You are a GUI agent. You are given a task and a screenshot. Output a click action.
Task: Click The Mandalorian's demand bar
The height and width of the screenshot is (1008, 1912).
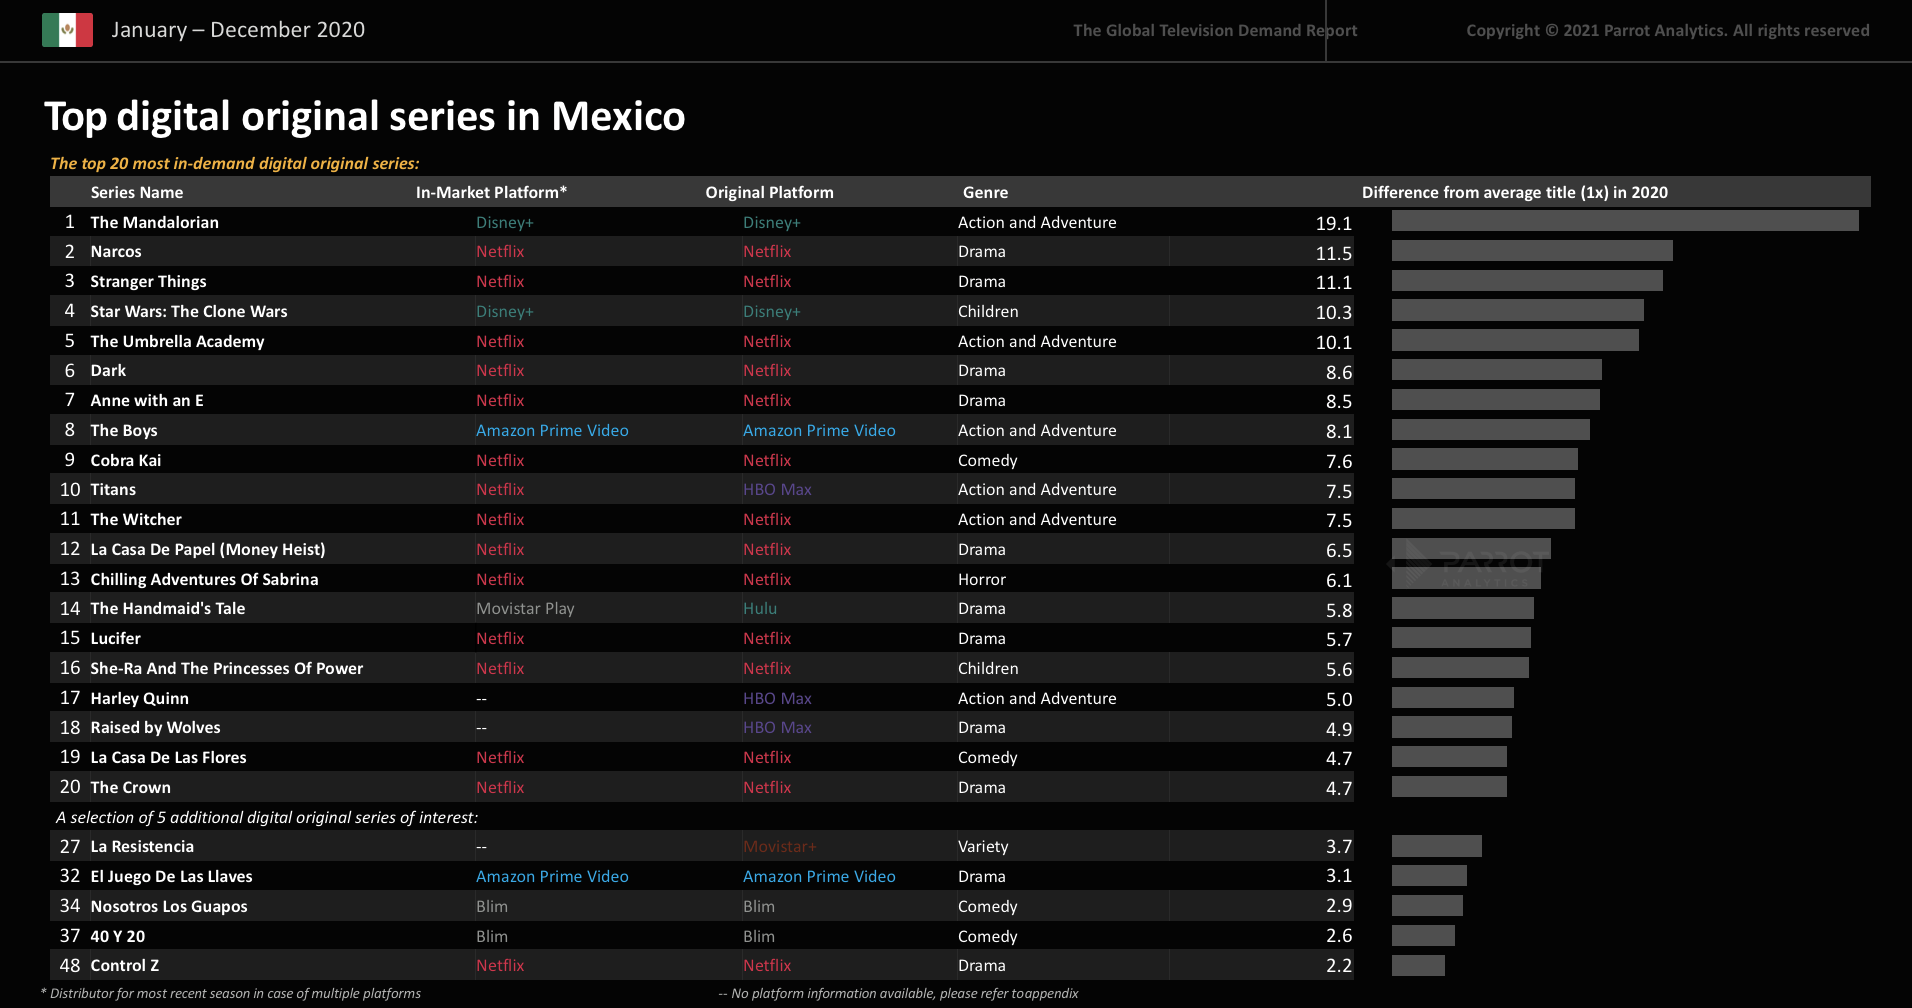click(1625, 220)
